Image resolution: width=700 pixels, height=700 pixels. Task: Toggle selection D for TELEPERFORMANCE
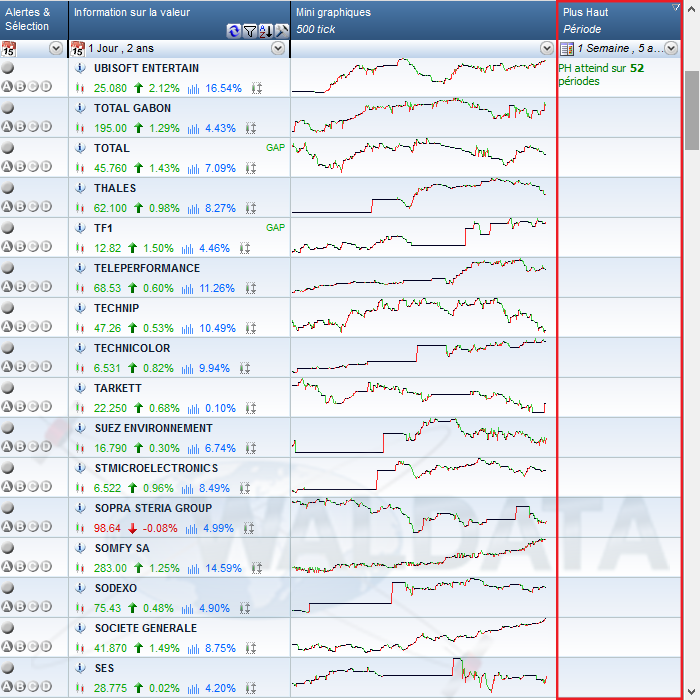[x=46, y=286]
